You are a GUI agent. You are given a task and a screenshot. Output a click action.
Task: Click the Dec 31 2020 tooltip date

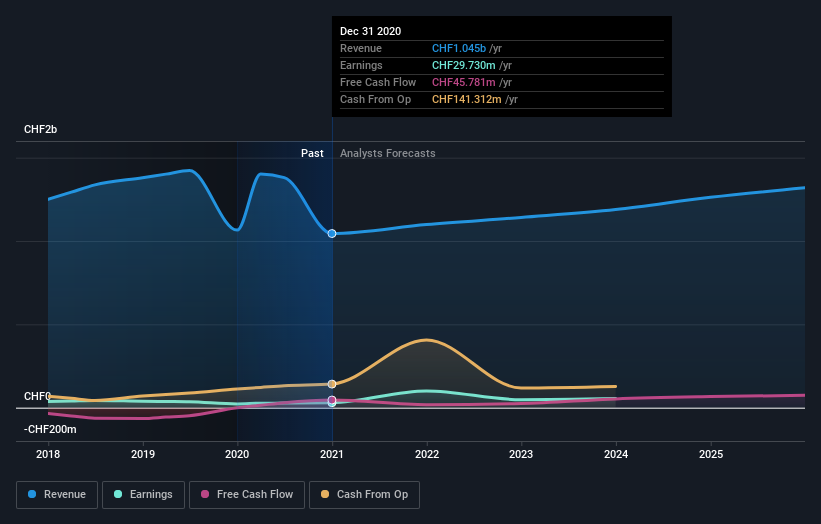(371, 31)
